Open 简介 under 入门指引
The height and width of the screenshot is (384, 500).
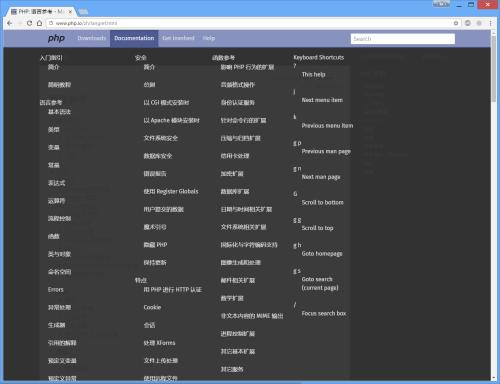click(53, 67)
